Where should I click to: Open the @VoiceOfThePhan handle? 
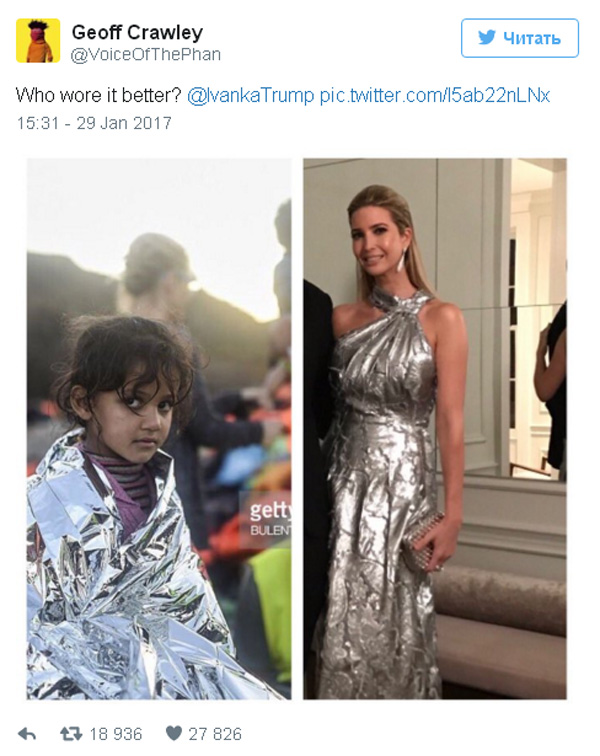pyautogui.click(x=146, y=55)
